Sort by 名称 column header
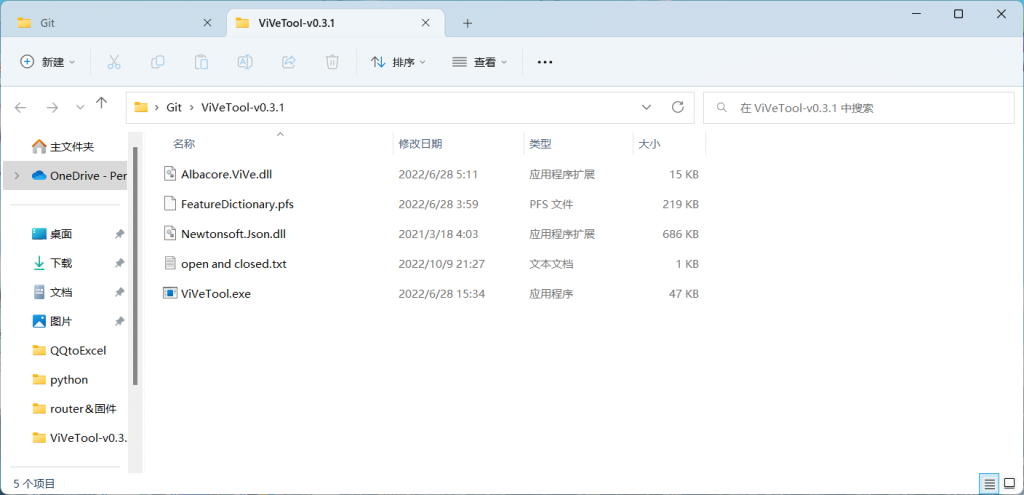1024x495 pixels. tap(184, 144)
